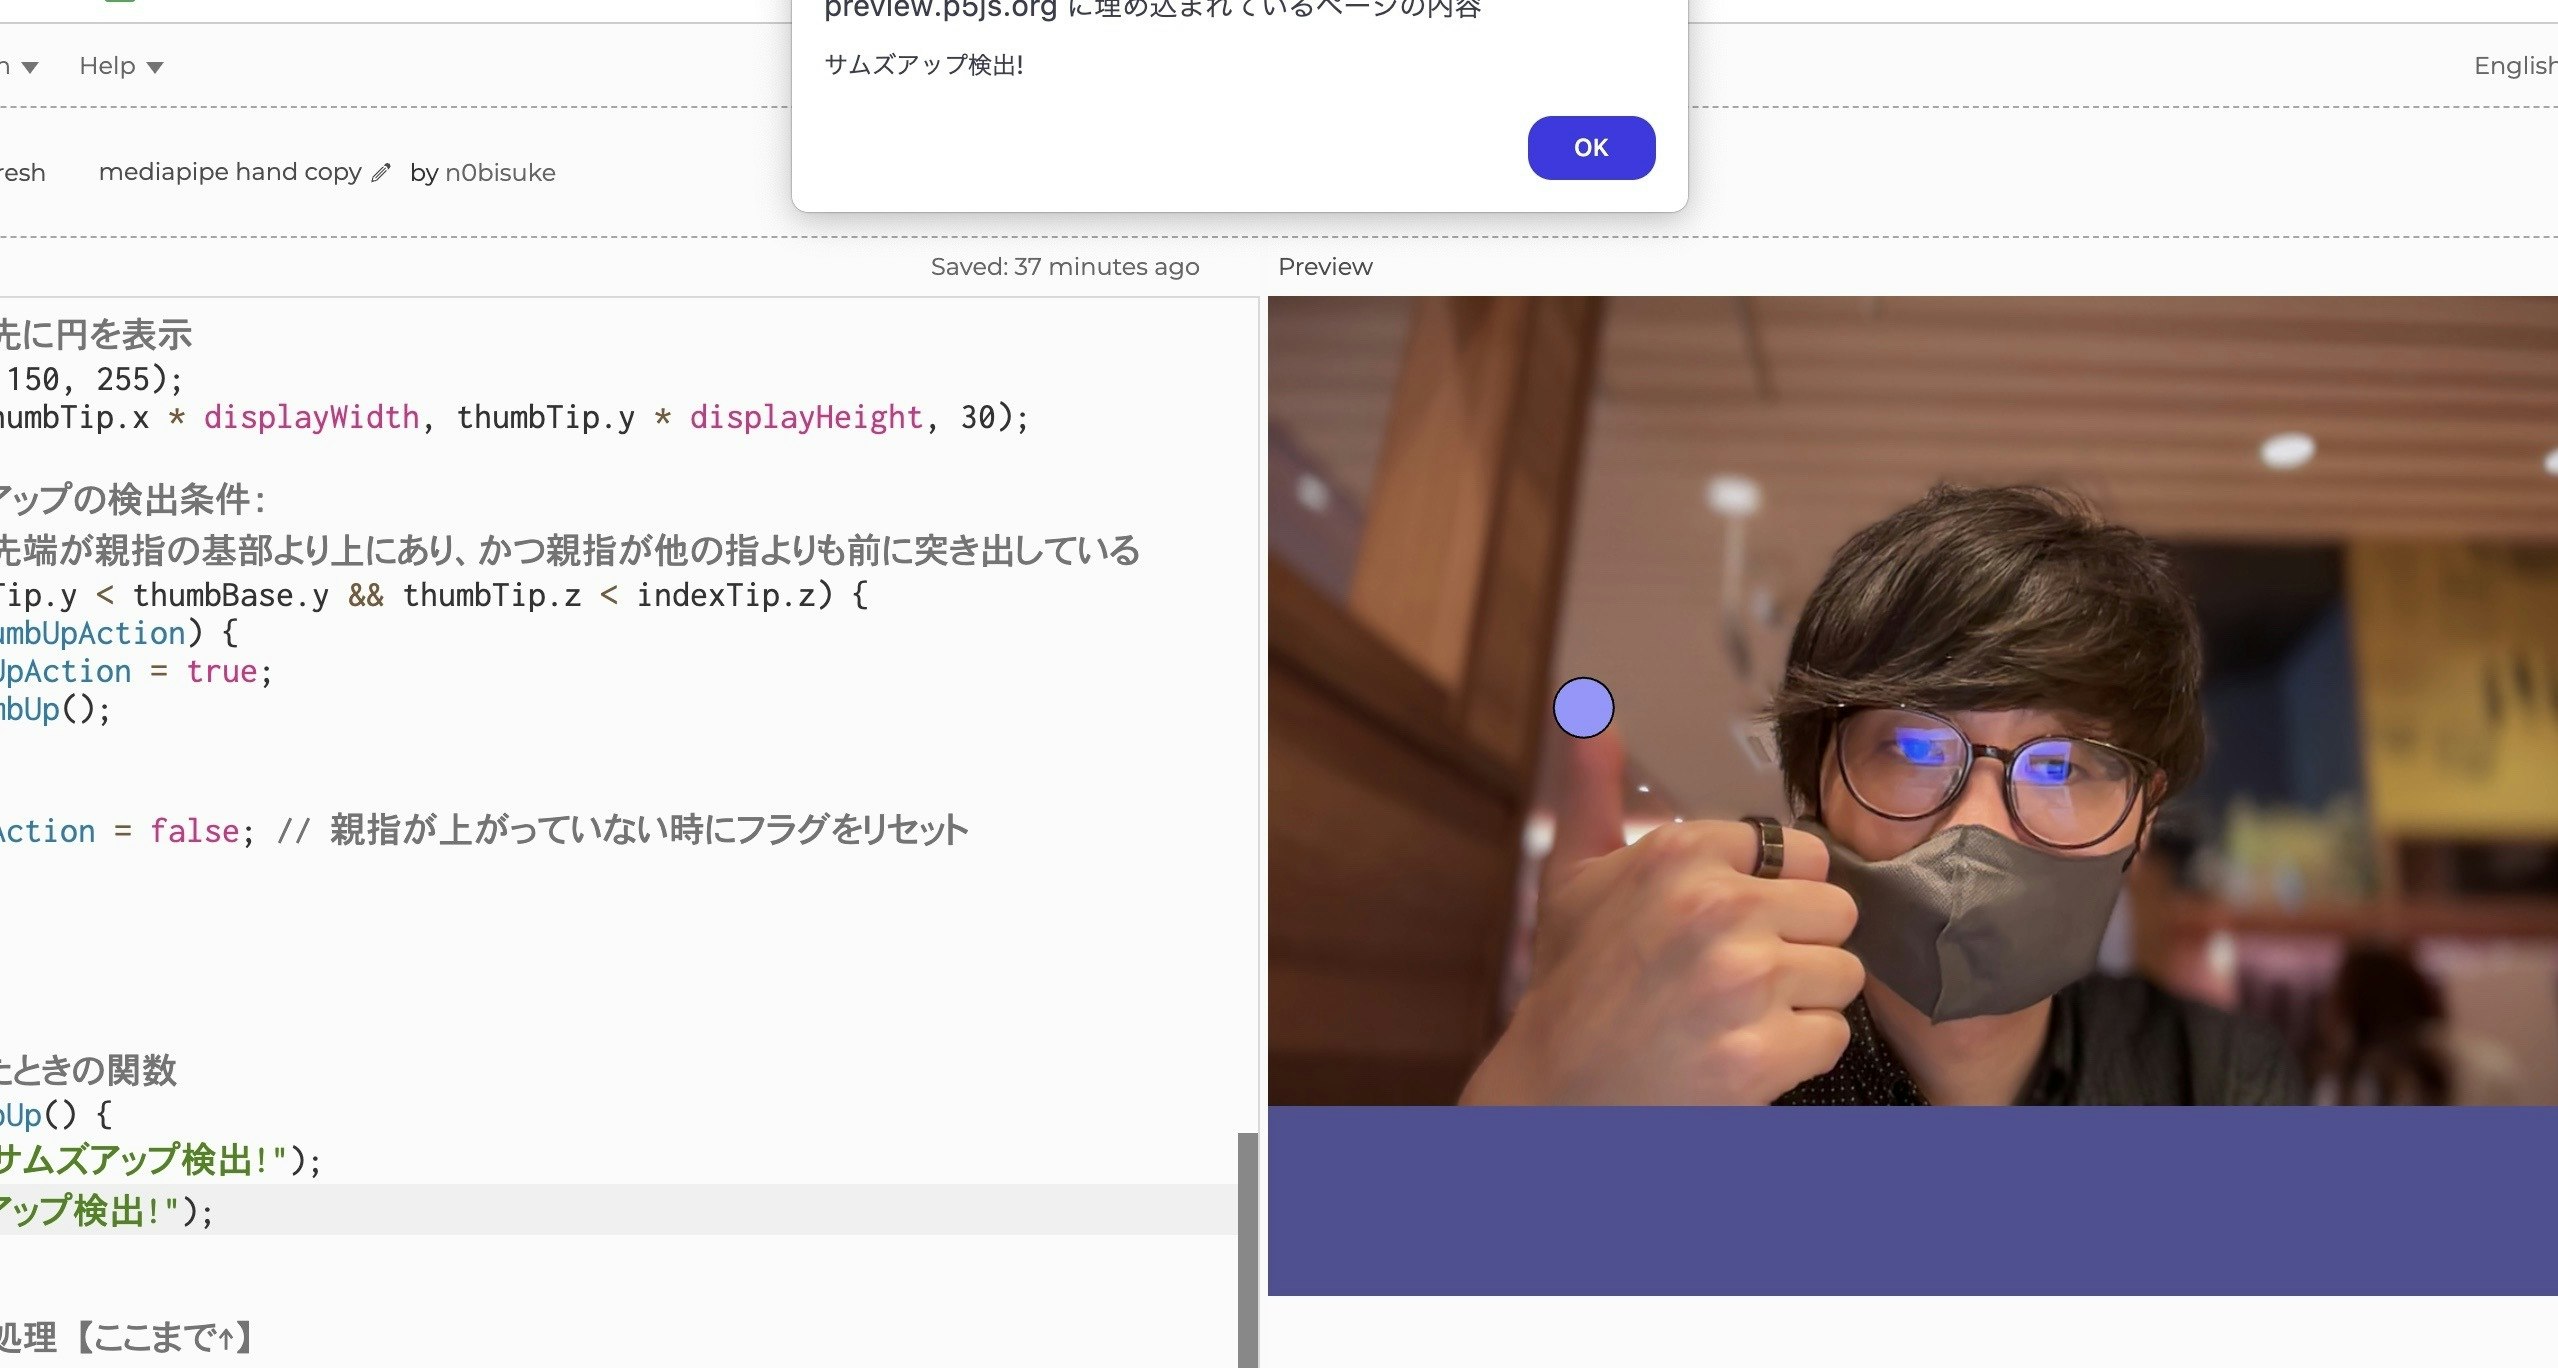
Task: Click the Saved 37 minutes ago text
Action: (1064, 267)
